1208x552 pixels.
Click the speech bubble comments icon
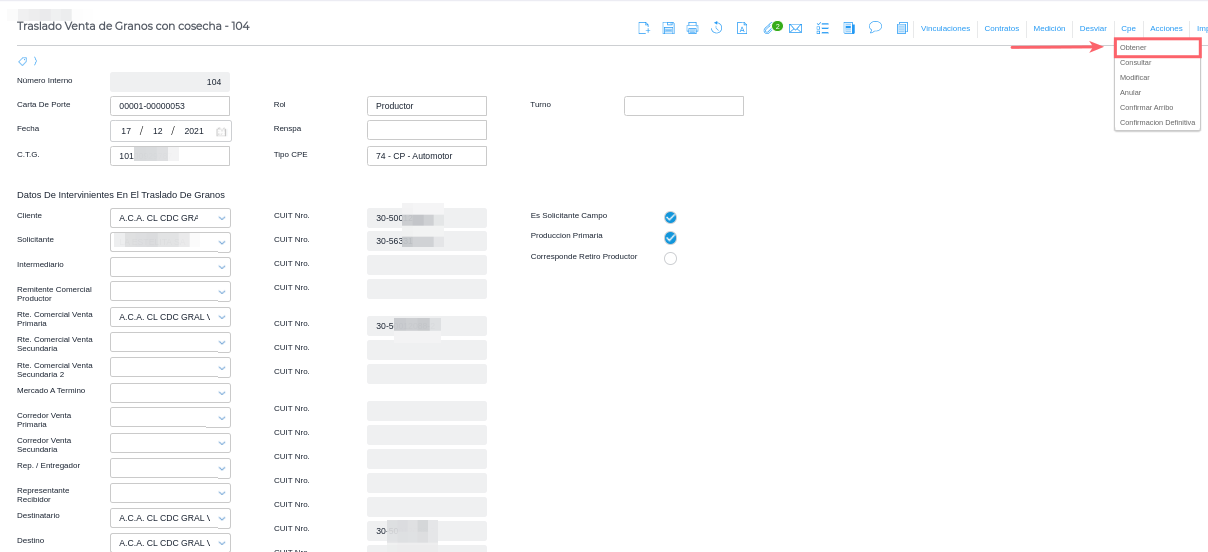click(875, 27)
